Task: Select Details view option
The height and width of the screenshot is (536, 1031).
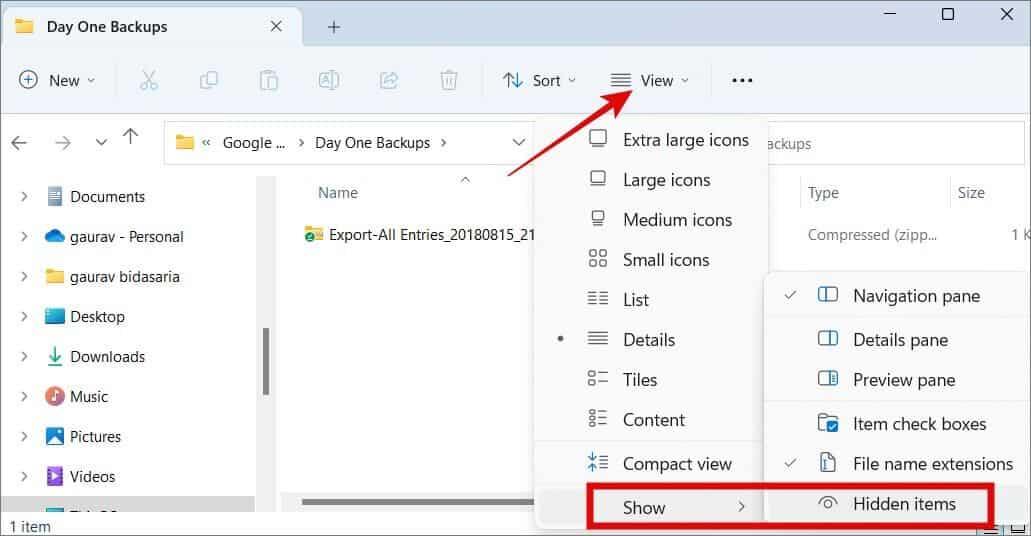Action: [x=632, y=340]
